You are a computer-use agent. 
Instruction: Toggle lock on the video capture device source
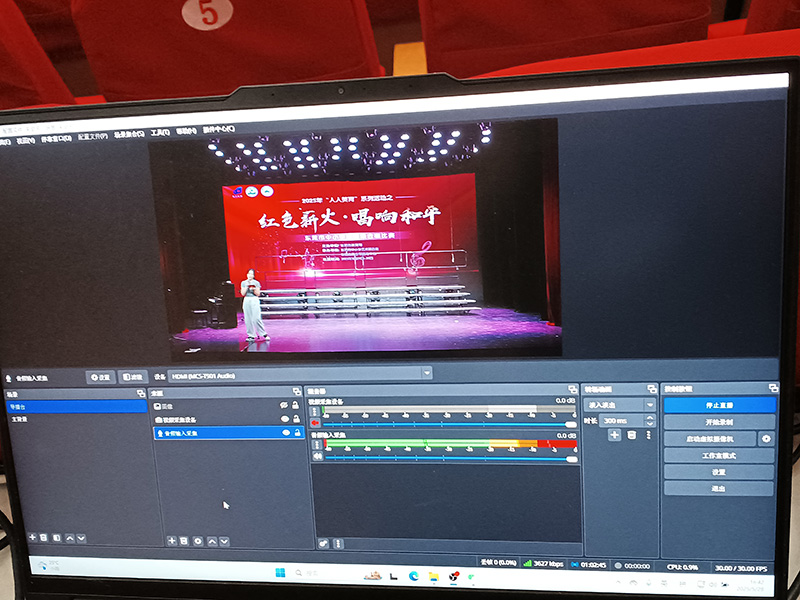[x=297, y=419]
